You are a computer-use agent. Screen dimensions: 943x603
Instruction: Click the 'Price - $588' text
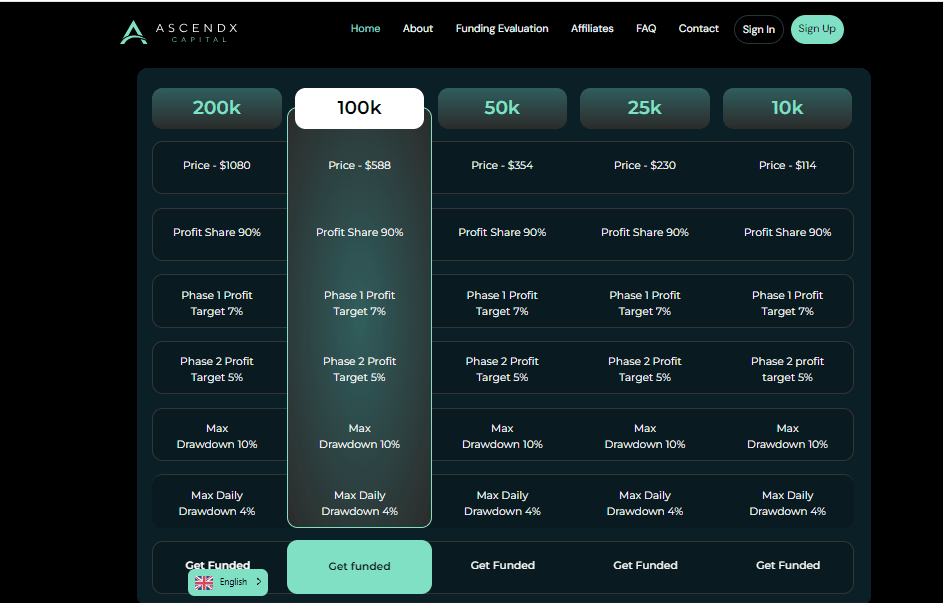[359, 165]
